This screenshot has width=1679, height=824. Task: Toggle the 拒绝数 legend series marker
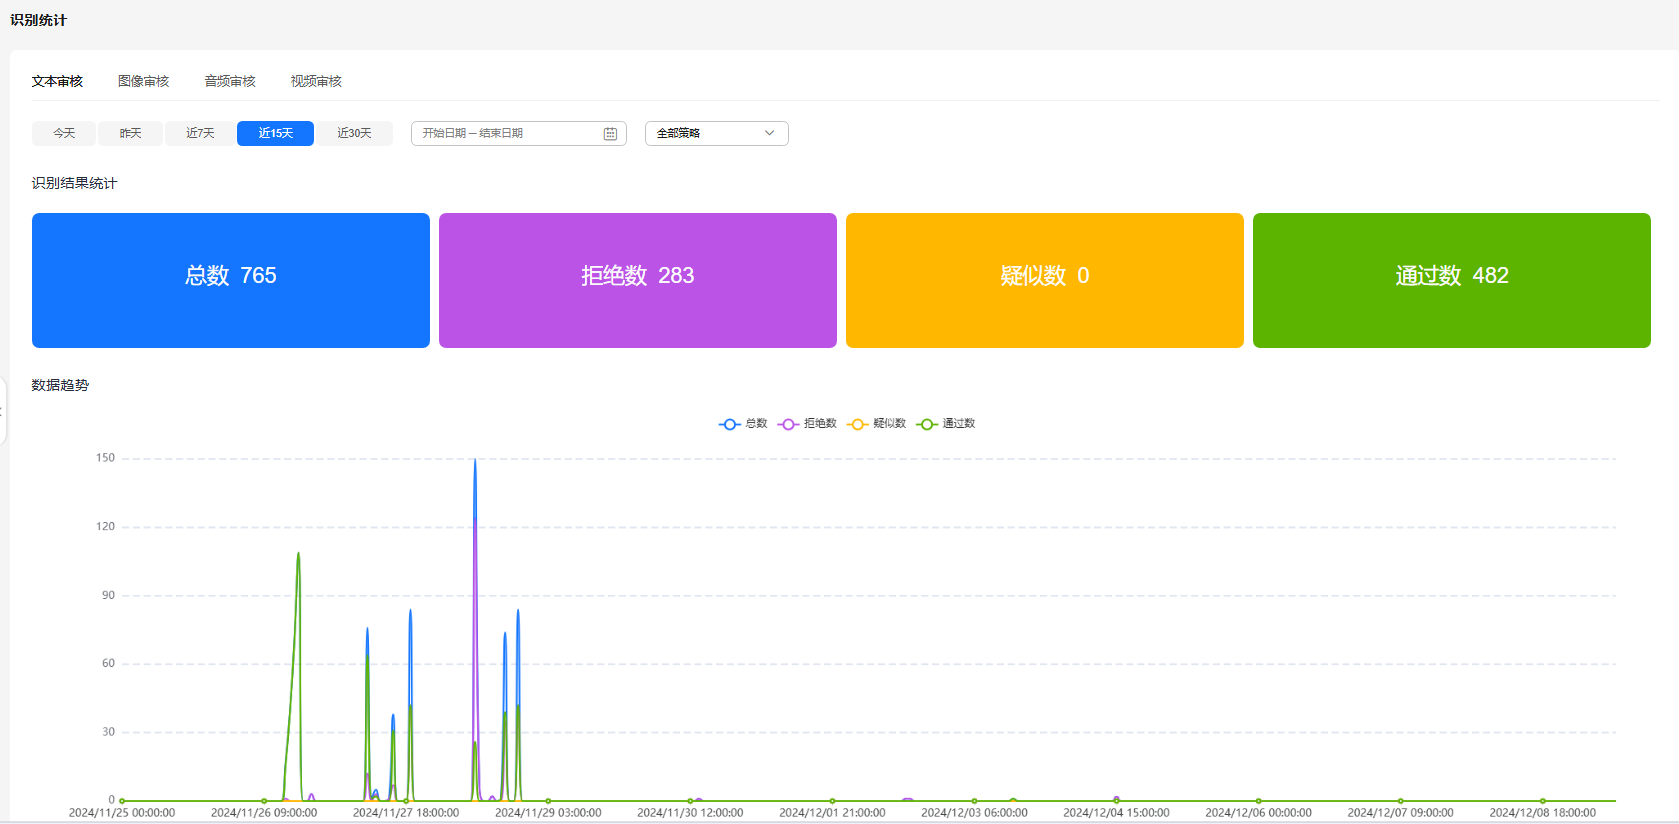click(x=788, y=424)
